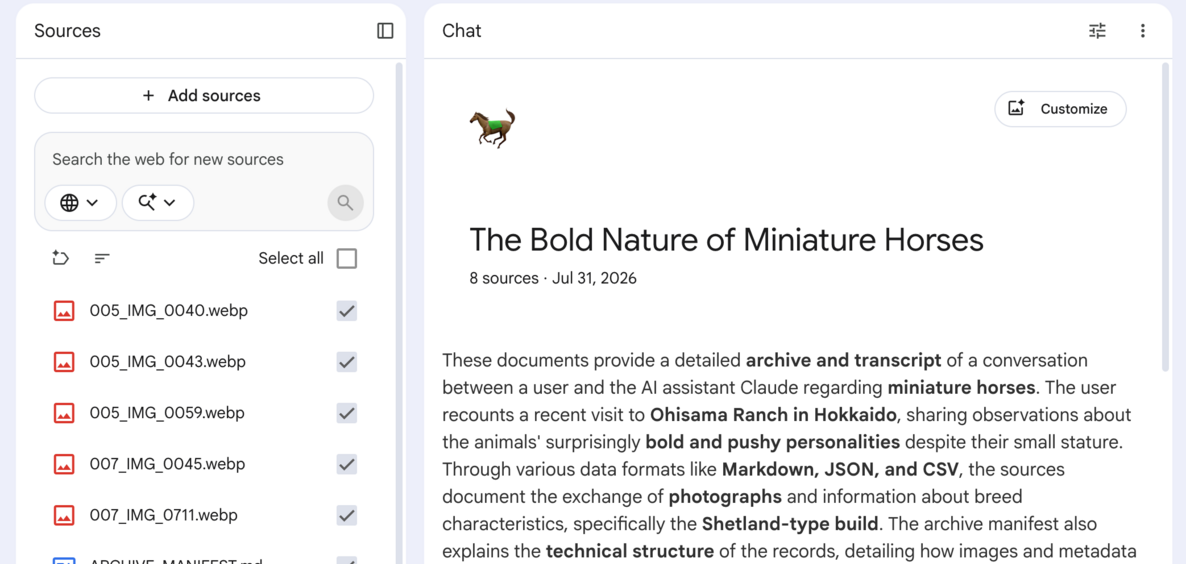This screenshot has width=1186, height=564.
Task: Uncheck source 007_IMG_0045.webp
Action: click(346, 464)
